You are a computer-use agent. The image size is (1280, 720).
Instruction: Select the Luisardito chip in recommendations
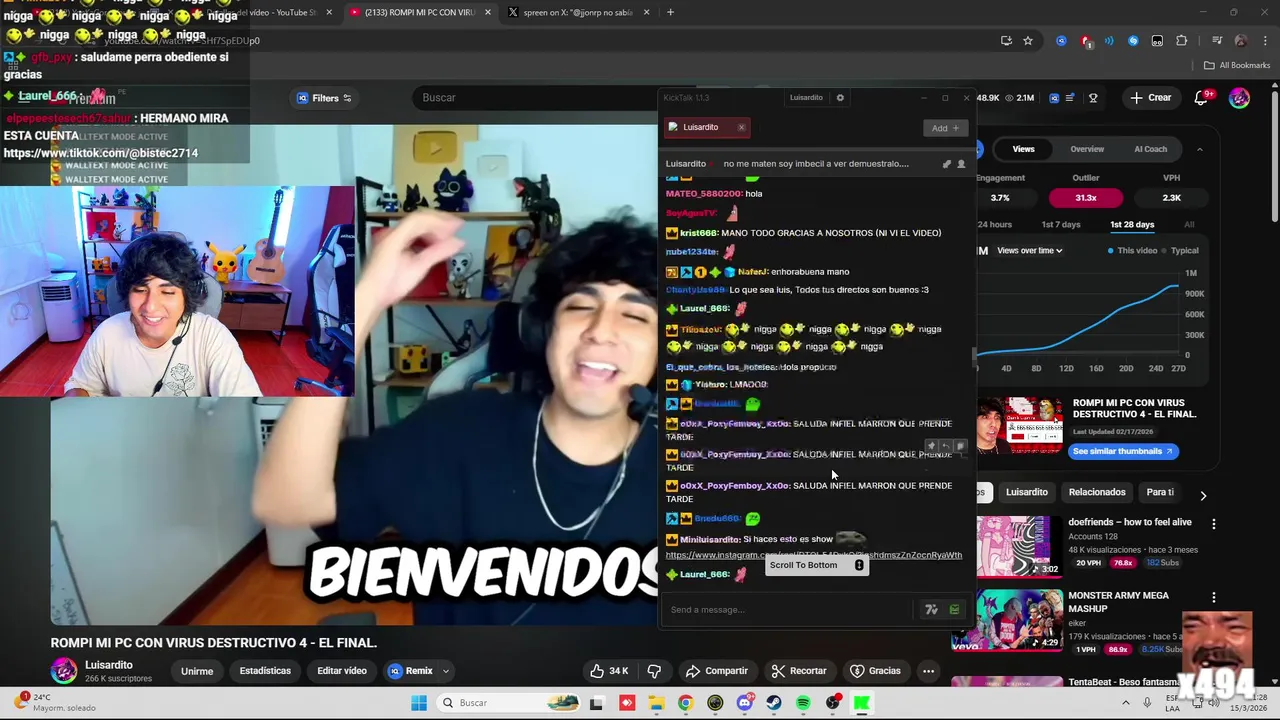click(x=1026, y=492)
